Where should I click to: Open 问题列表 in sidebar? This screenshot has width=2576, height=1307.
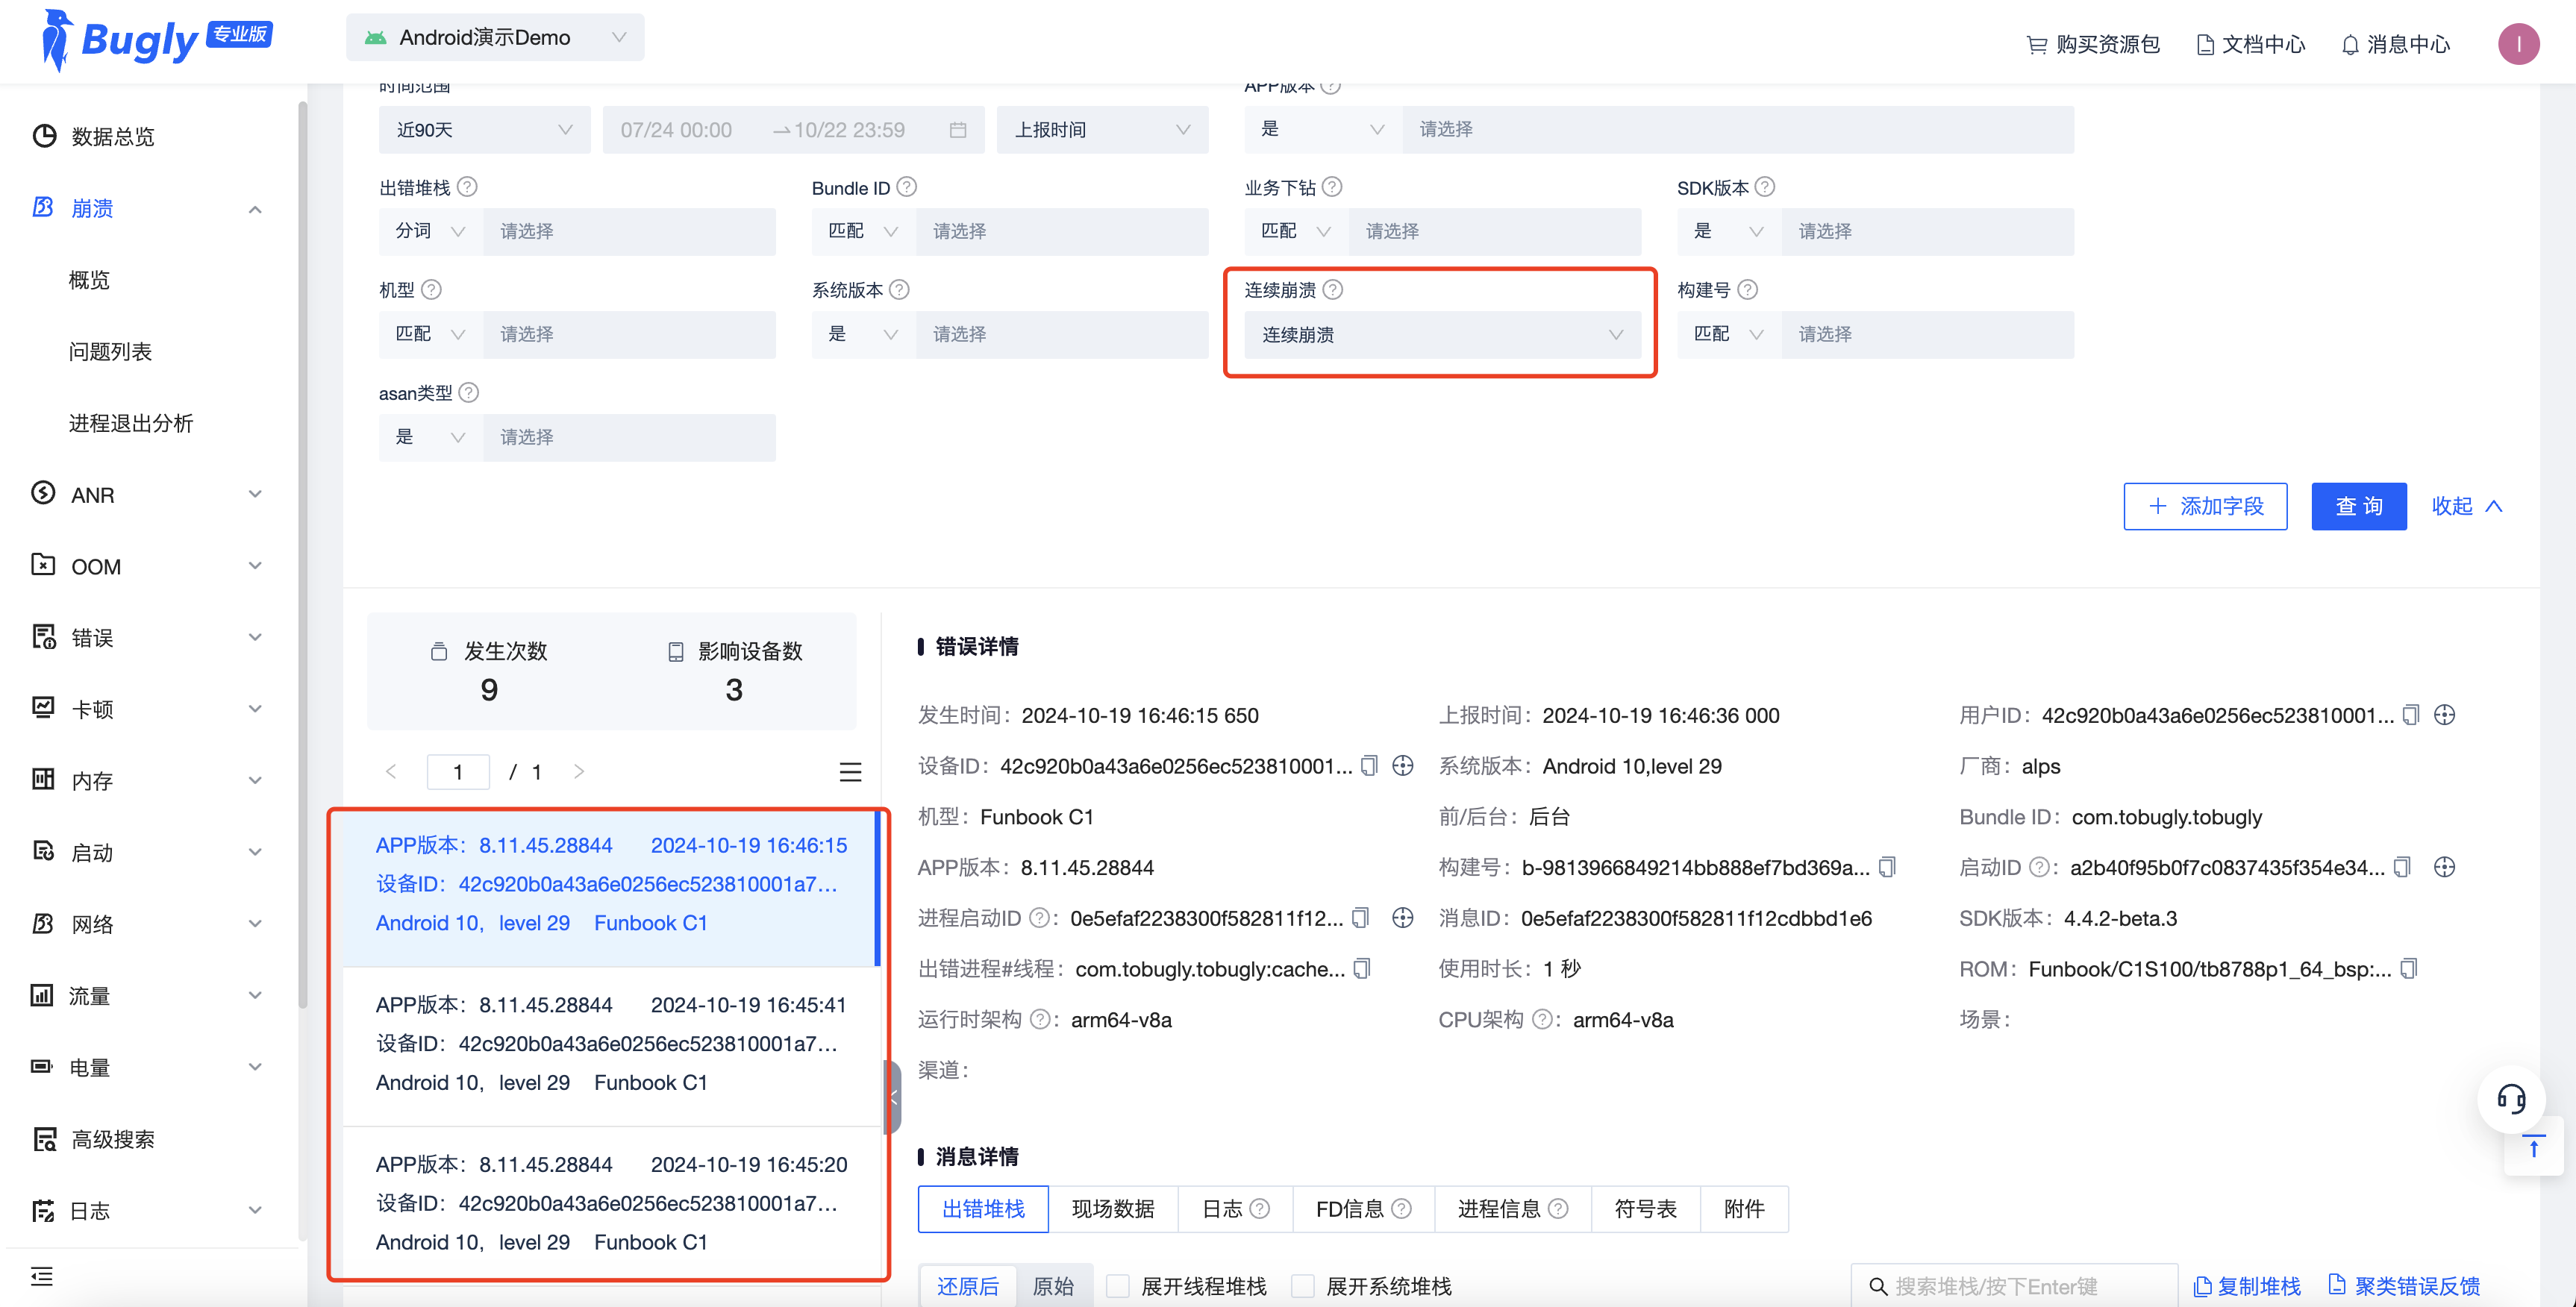[x=110, y=351]
